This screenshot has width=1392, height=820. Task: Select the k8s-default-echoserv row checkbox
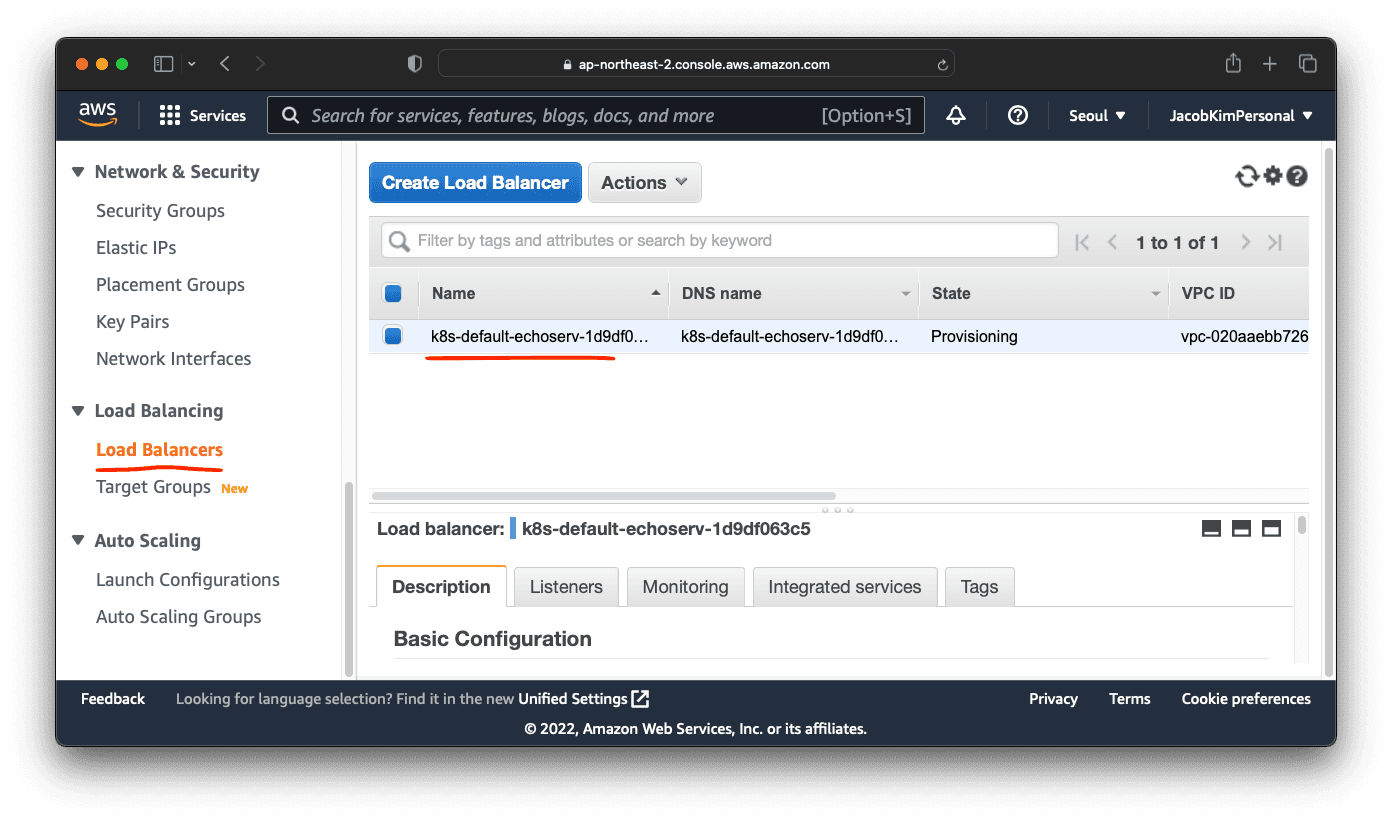pos(393,336)
